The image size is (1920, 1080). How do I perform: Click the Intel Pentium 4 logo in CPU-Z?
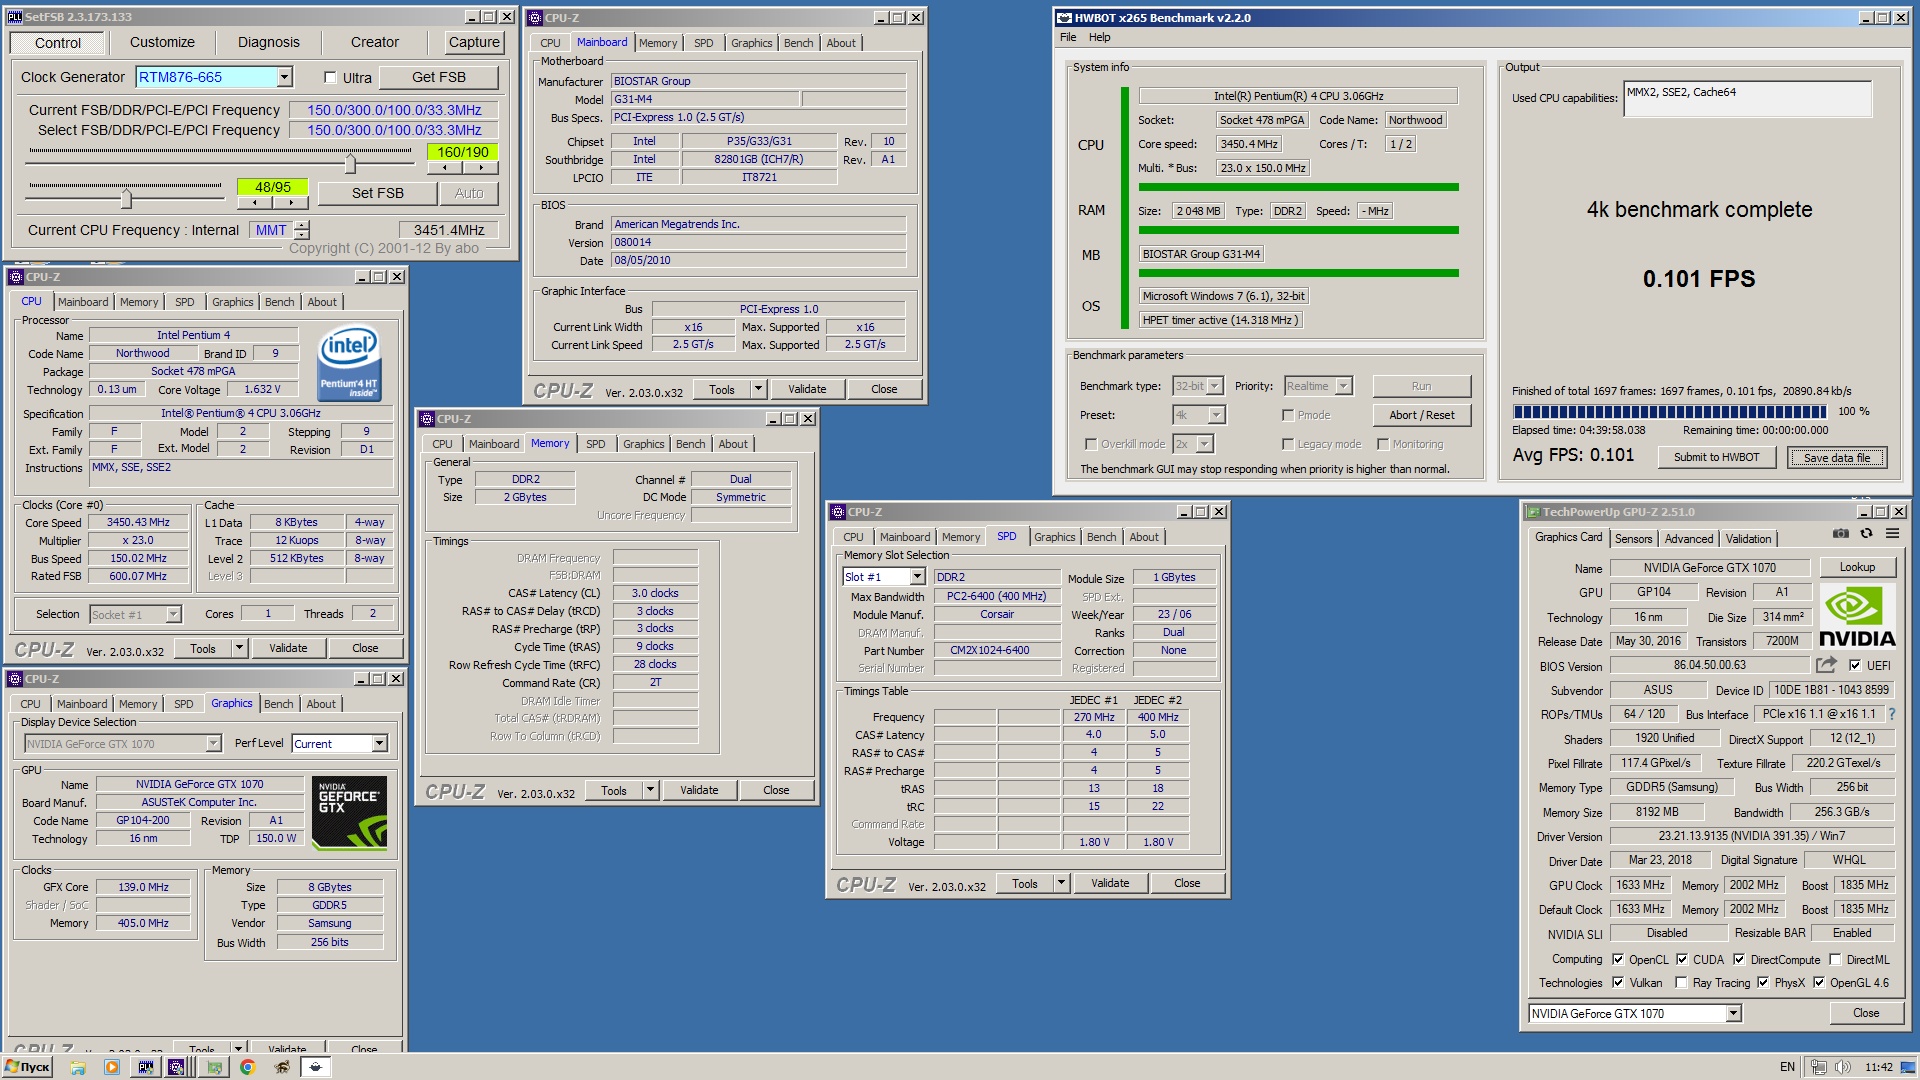pos(349,363)
